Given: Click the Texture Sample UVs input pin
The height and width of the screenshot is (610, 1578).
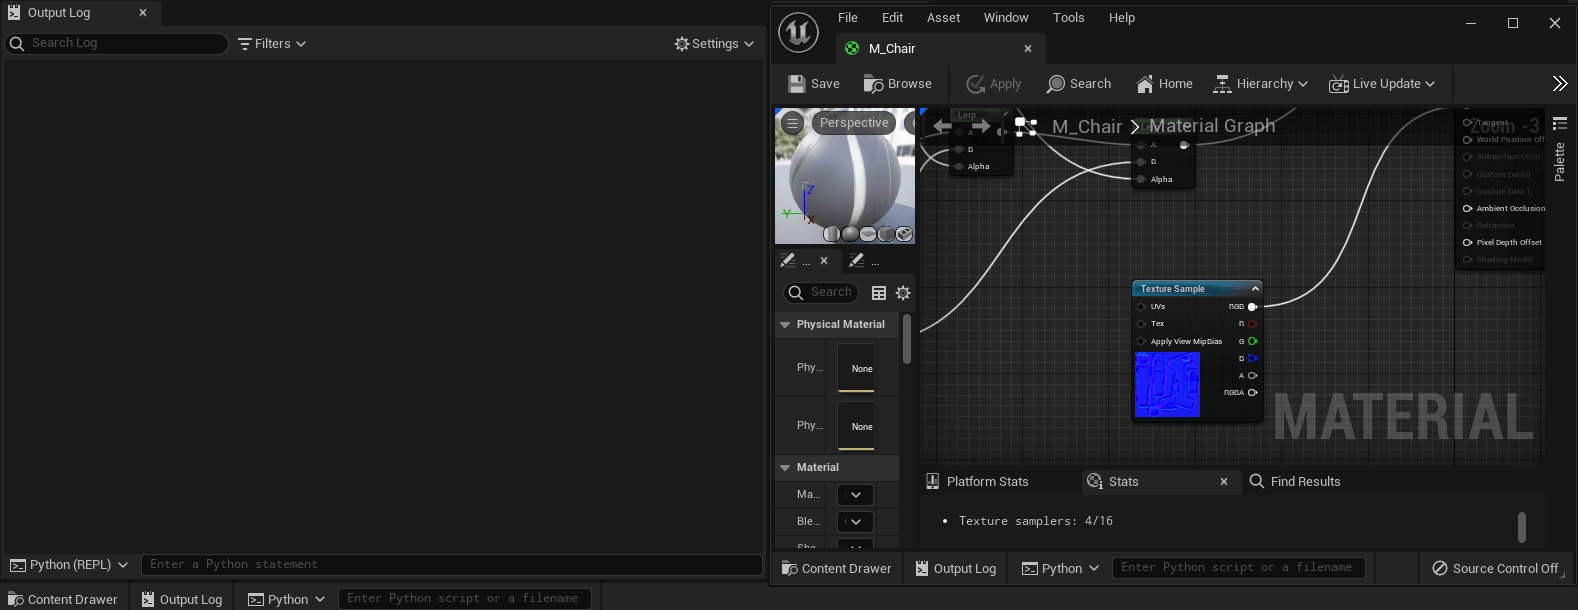Looking at the screenshot, I should click(x=1142, y=307).
